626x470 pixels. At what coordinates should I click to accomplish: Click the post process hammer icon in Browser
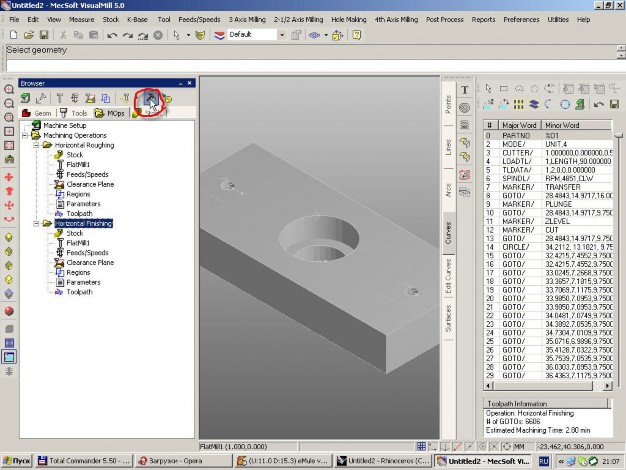151,98
